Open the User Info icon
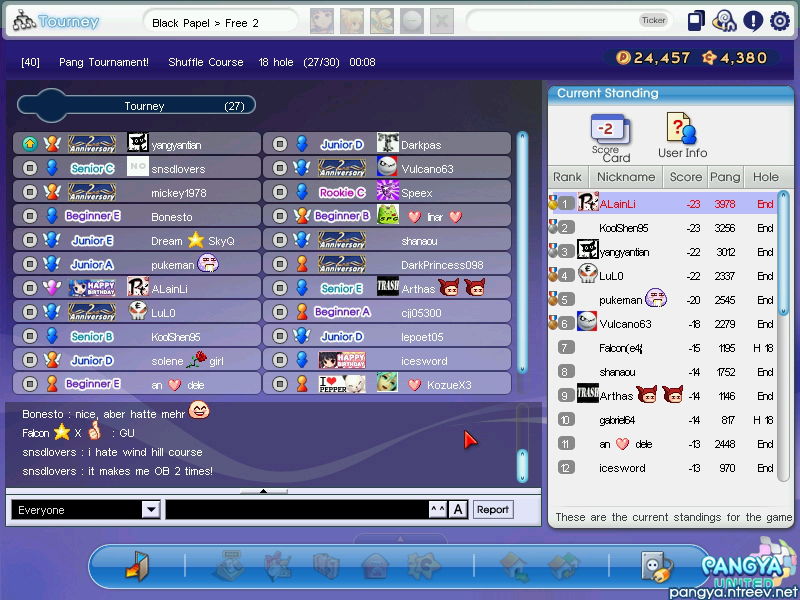This screenshot has height=600, width=800. point(682,135)
